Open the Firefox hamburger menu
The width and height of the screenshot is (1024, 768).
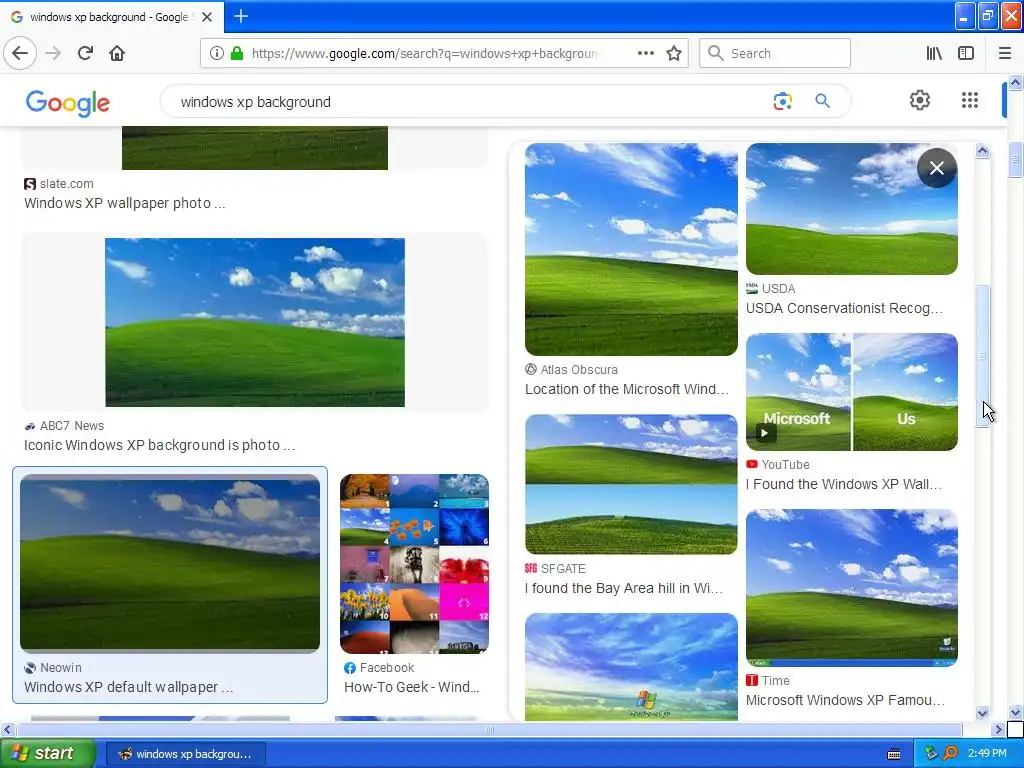point(1005,53)
